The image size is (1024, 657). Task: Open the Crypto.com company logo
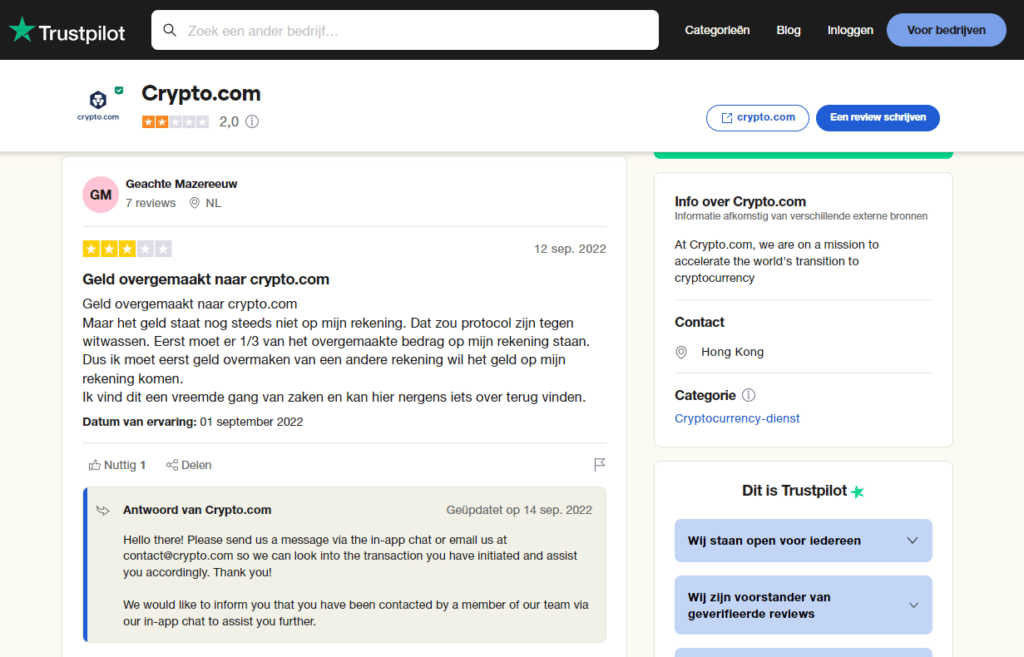click(98, 106)
